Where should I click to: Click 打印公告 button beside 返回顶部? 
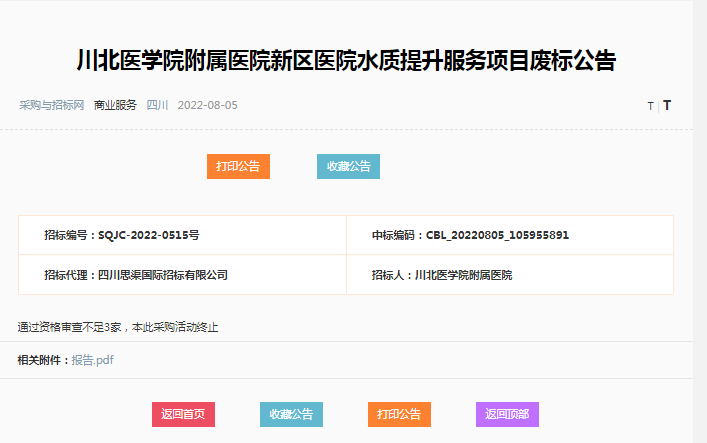pyautogui.click(x=399, y=414)
